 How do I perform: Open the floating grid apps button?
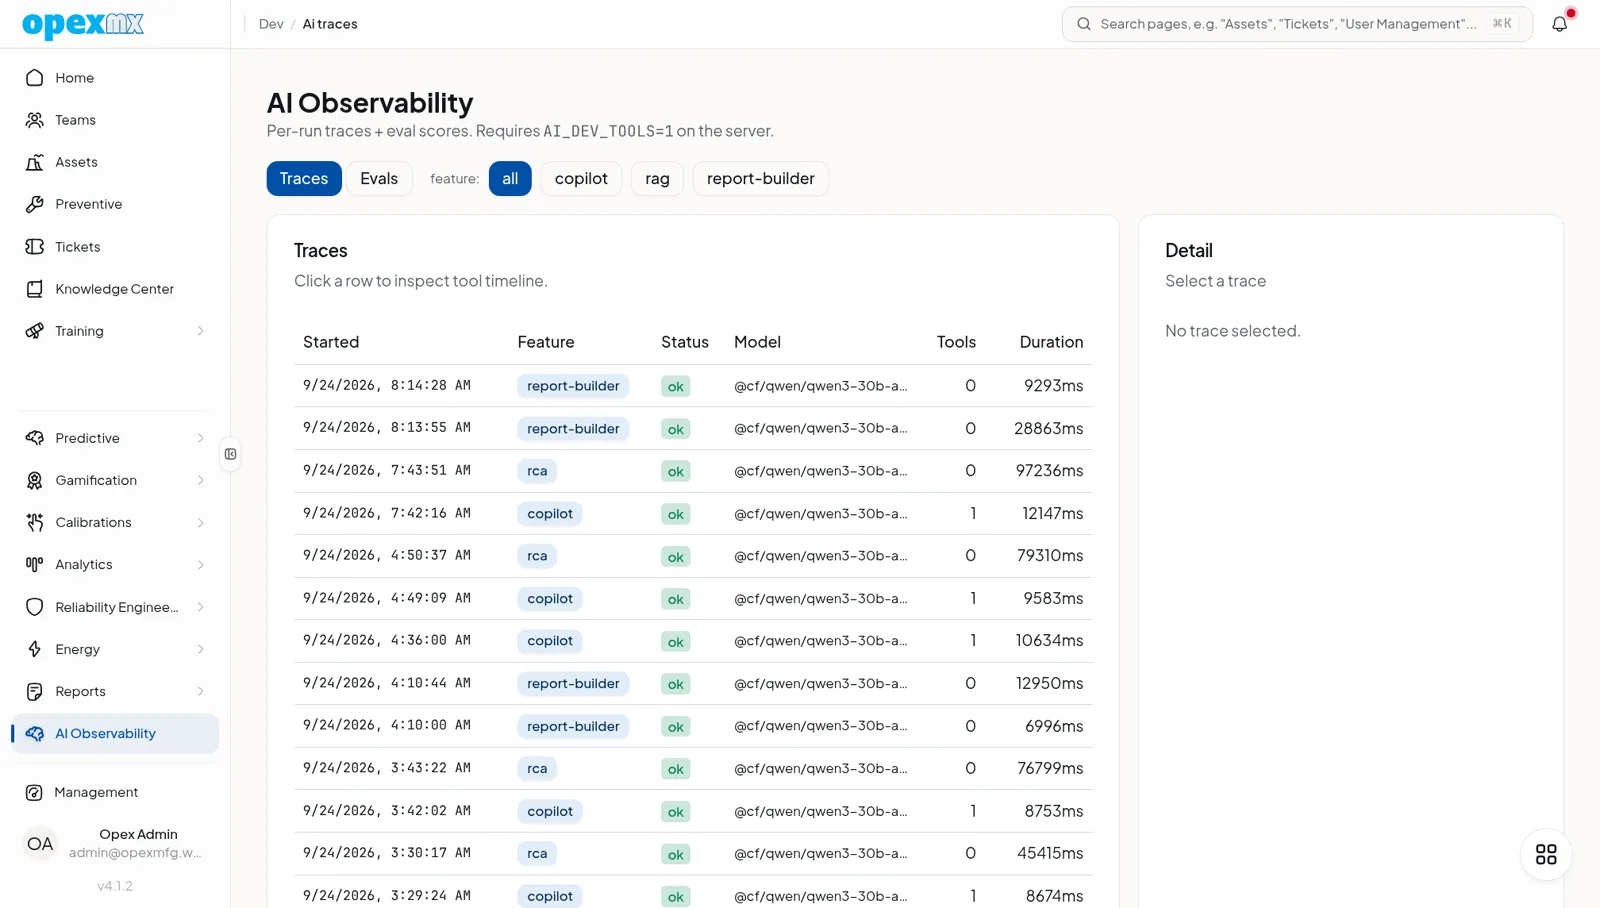click(x=1546, y=854)
